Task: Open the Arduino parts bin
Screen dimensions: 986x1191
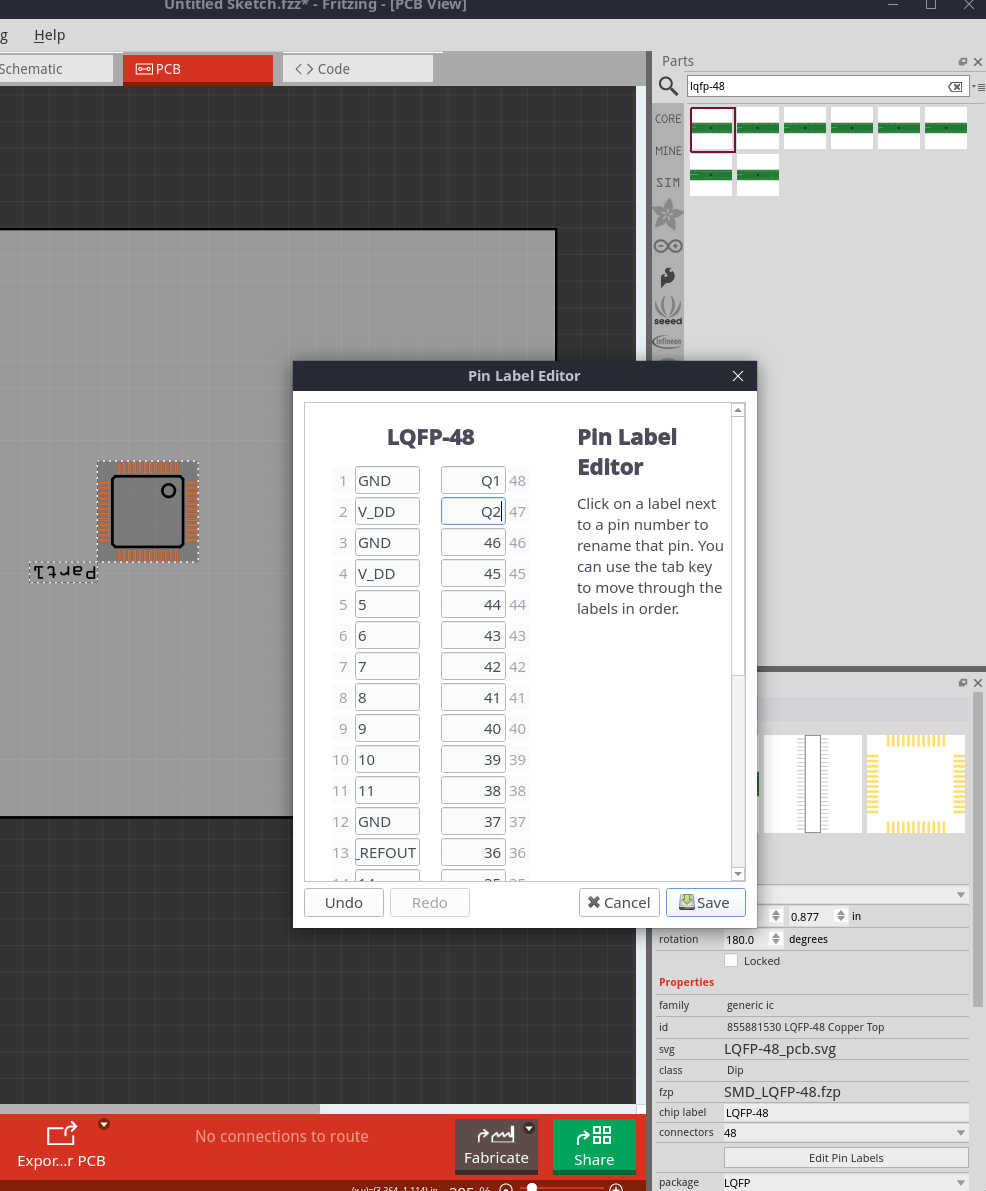Action: click(668, 246)
